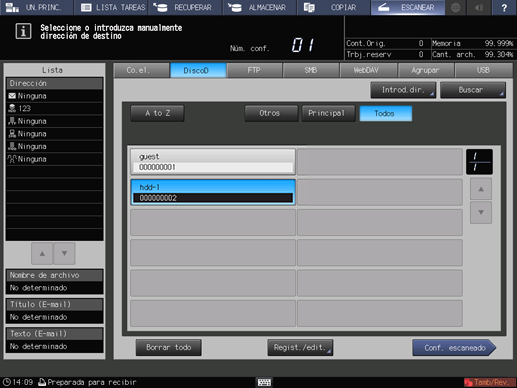Select the DiscoD tab
The image size is (517, 388).
coord(198,70)
